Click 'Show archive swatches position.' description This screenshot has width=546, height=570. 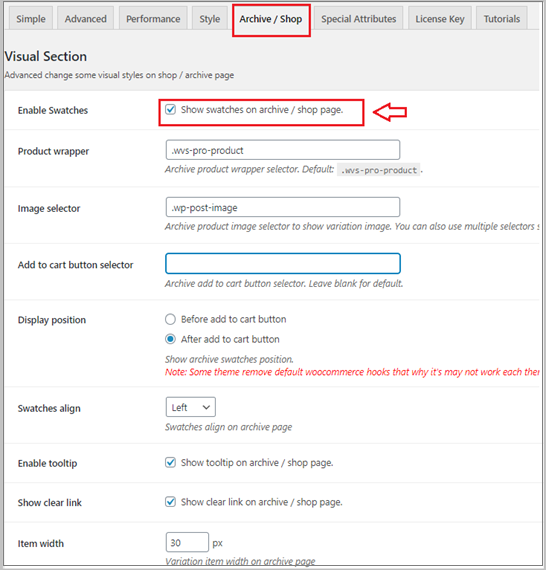[229, 359]
